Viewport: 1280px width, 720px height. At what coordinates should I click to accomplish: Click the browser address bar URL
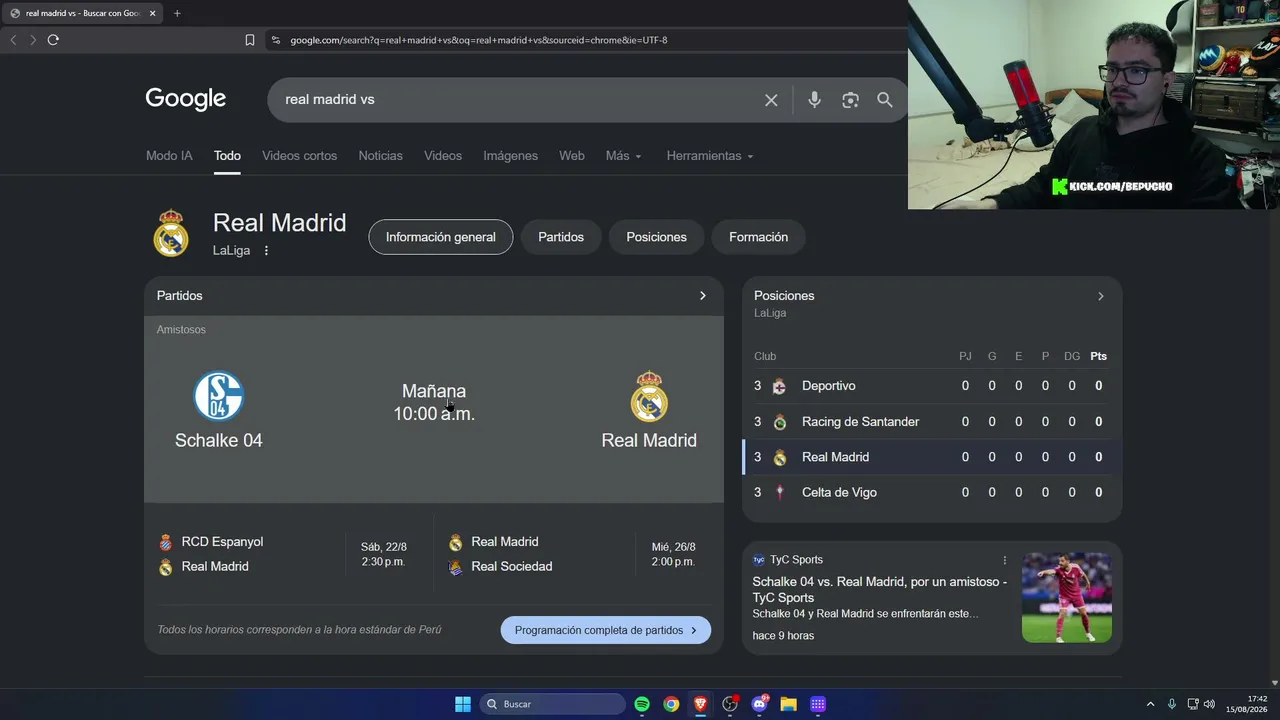point(479,40)
